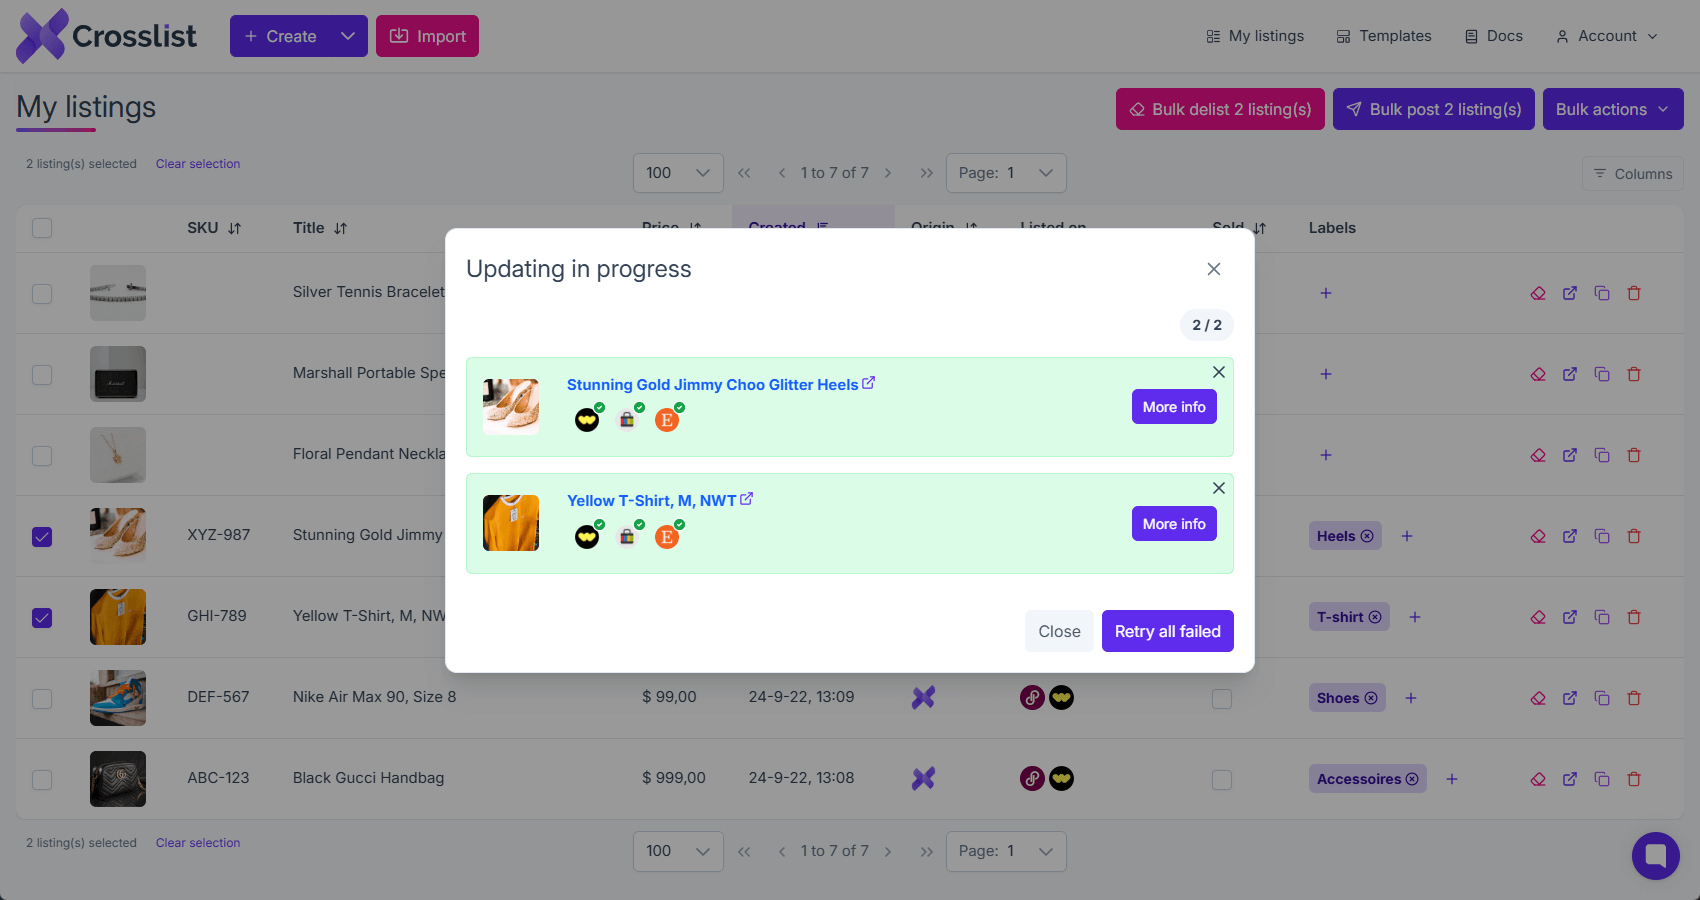Open Docs from the top navigation

(x=1494, y=36)
